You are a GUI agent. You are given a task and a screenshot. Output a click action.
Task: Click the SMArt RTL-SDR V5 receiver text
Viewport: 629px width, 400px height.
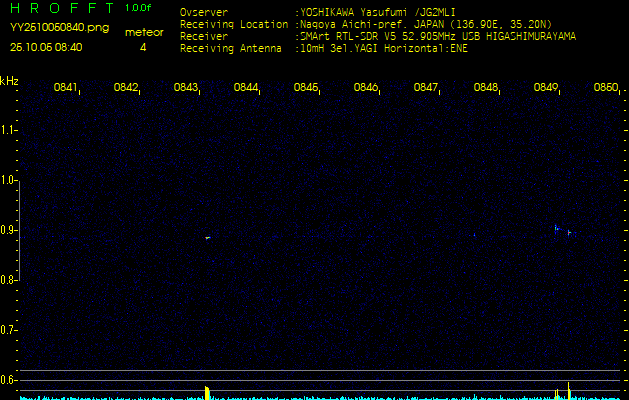tap(438, 37)
